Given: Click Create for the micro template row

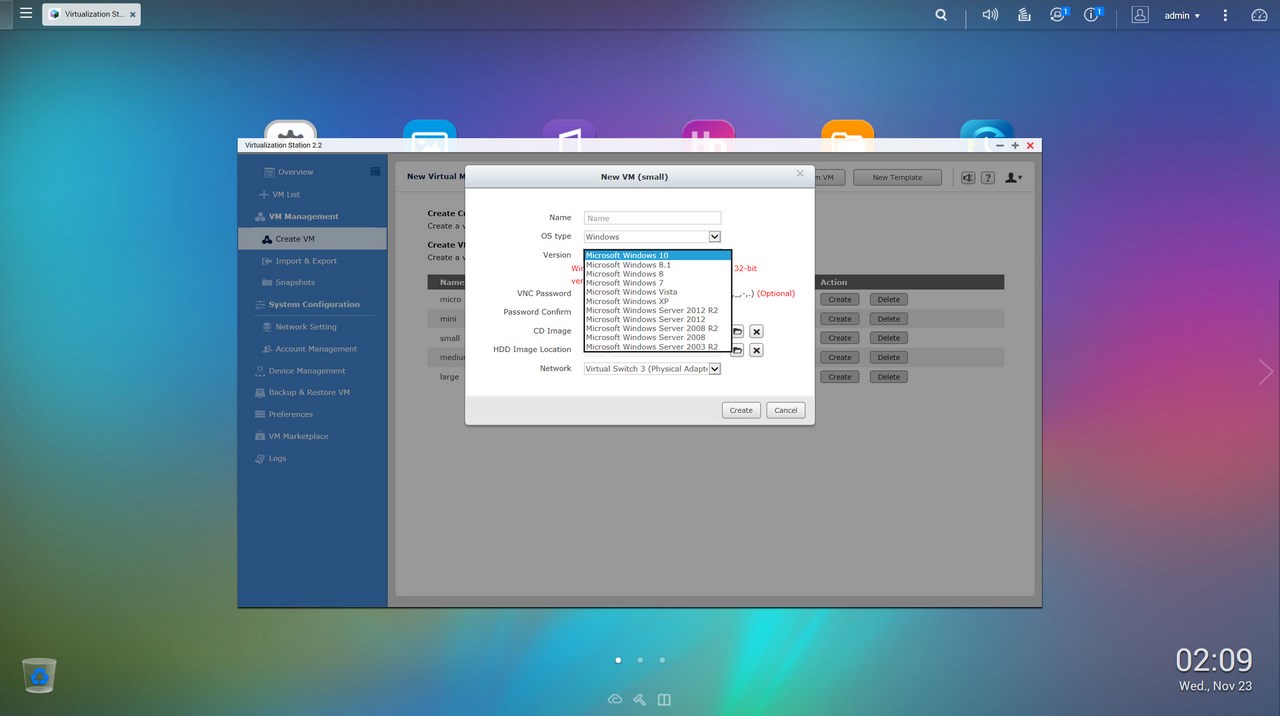Looking at the screenshot, I should pyautogui.click(x=840, y=300).
